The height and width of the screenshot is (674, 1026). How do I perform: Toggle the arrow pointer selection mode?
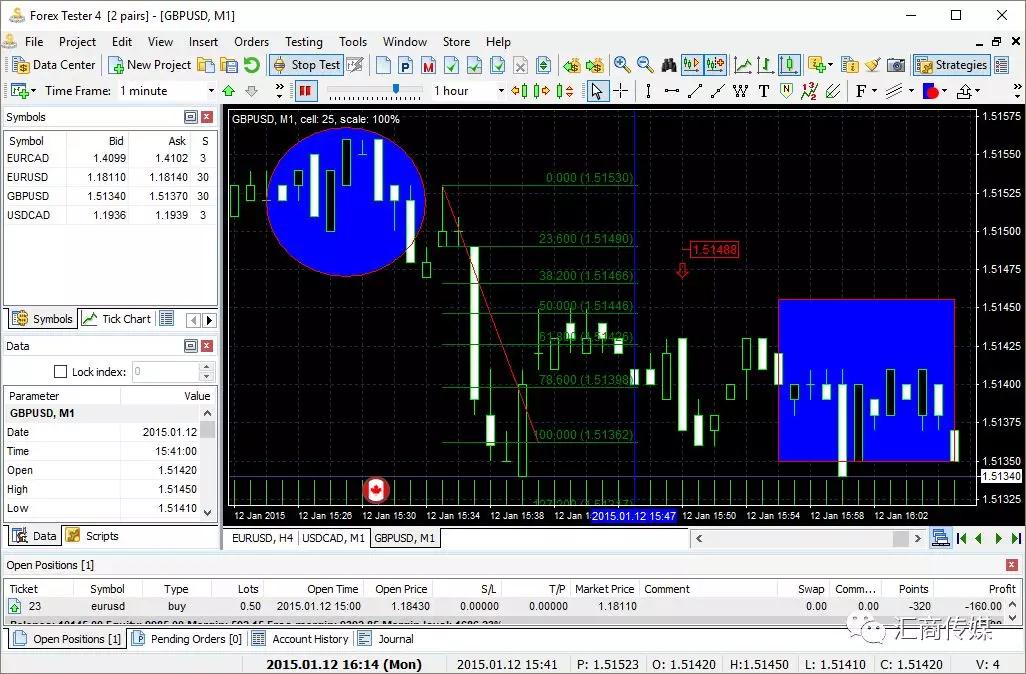pyautogui.click(x=597, y=91)
